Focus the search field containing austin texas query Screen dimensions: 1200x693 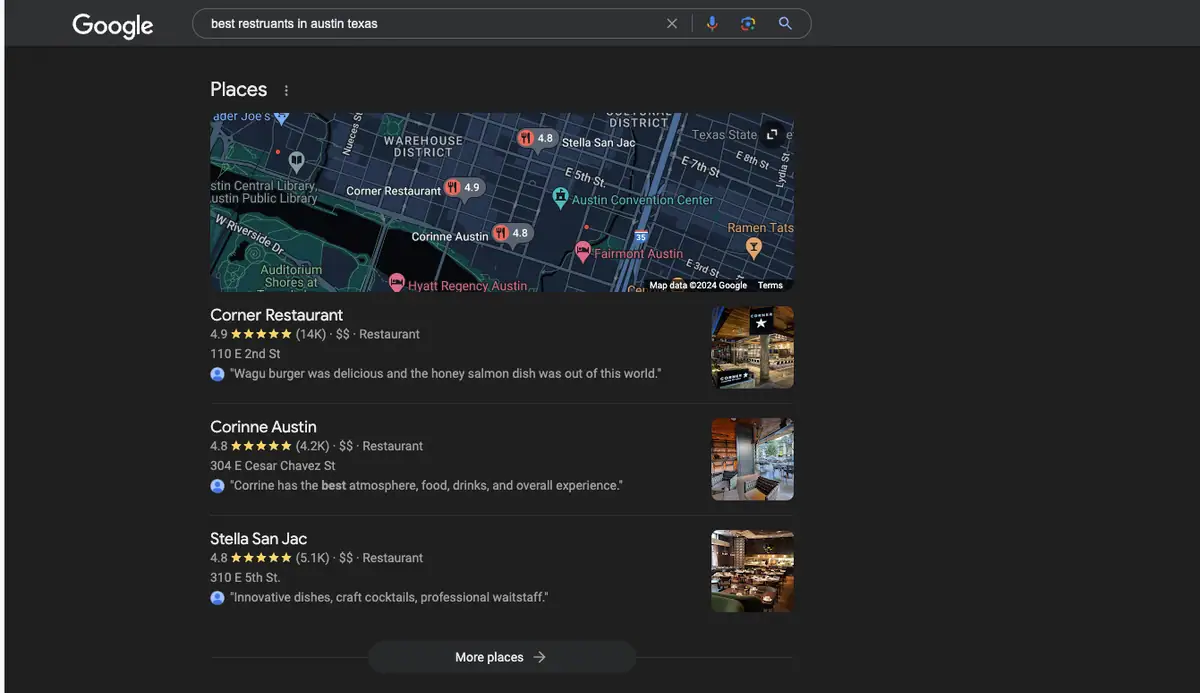430,23
